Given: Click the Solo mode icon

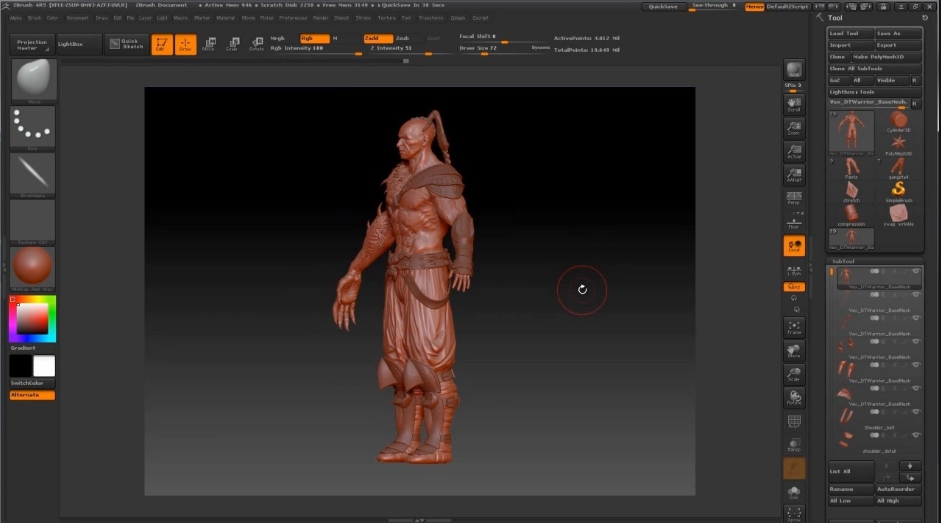Looking at the screenshot, I should click(794, 492).
